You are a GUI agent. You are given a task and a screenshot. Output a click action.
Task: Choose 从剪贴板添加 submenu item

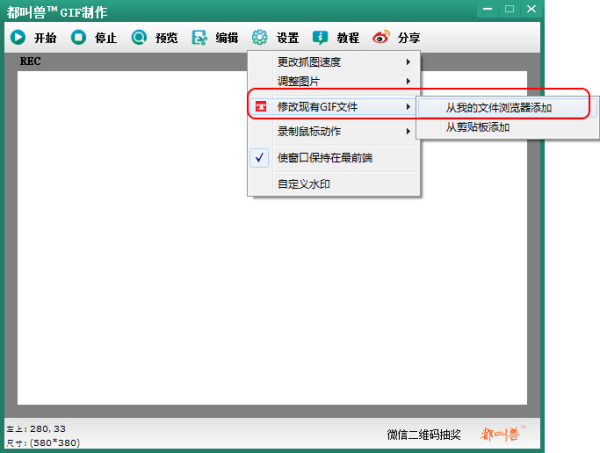pyautogui.click(x=507, y=127)
